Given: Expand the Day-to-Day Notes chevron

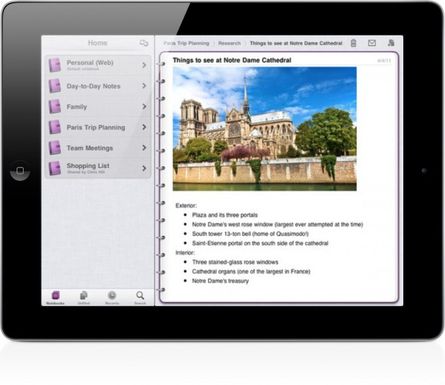Looking at the screenshot, I should coord(144,86).
